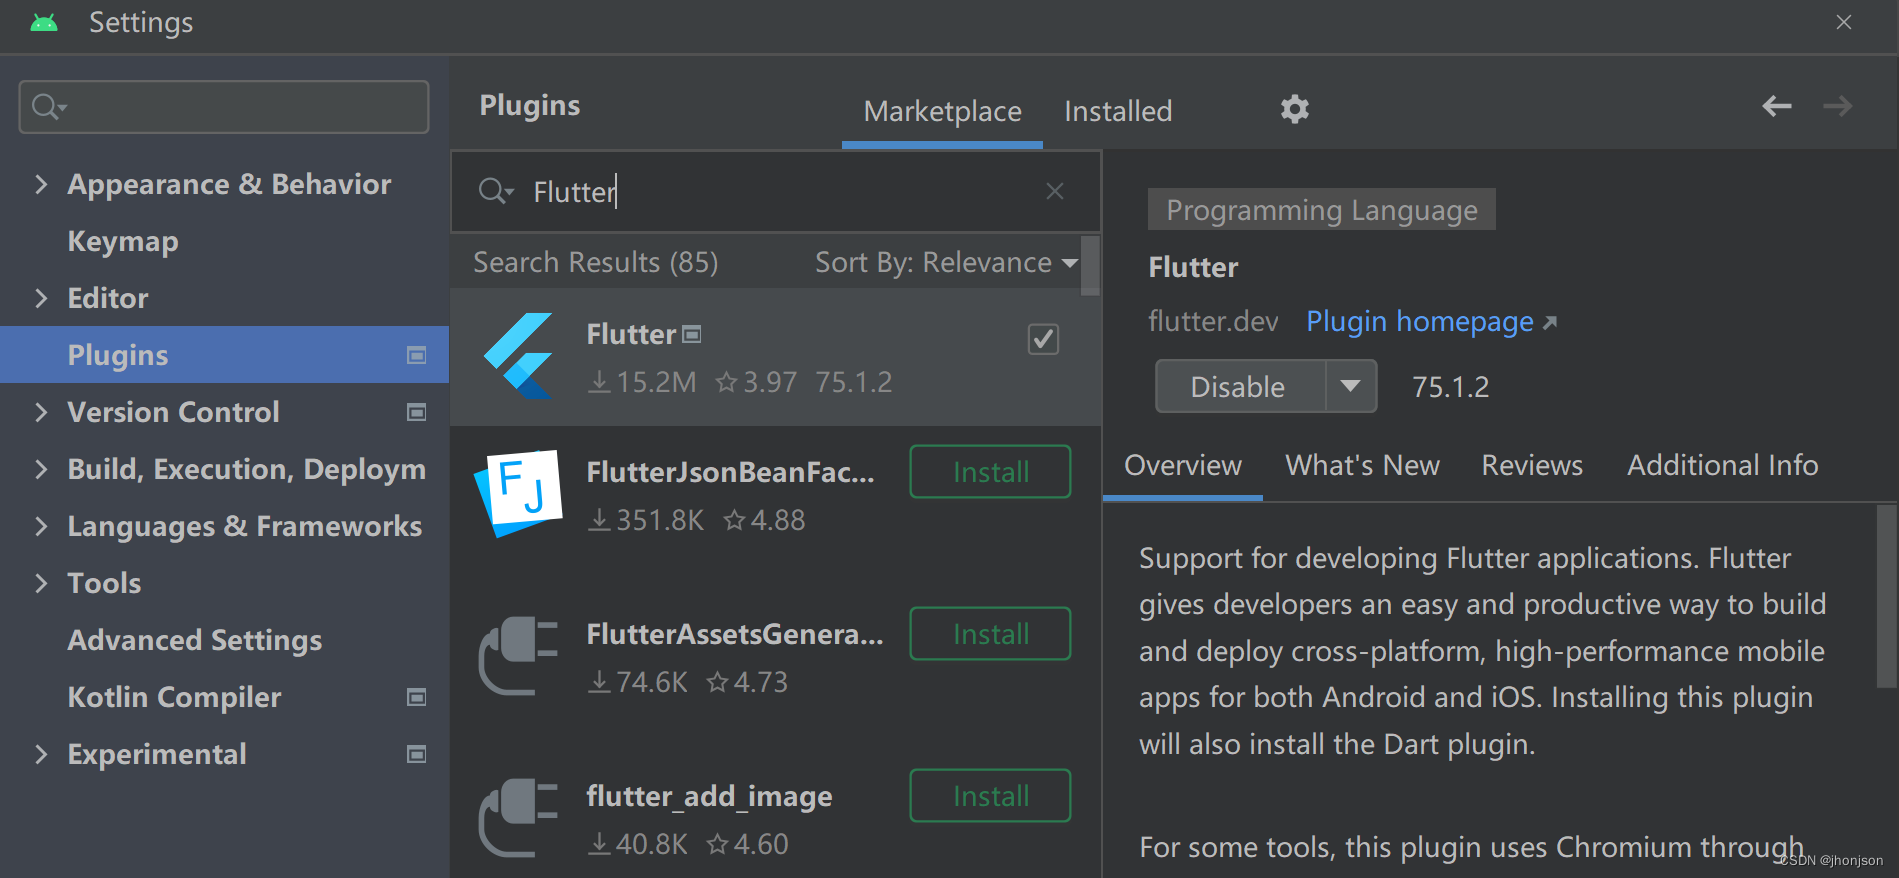Uncheck the Flutter plugin enabled checkbox
1899x878 pixels.
pyautogui.click(x=1043, y=339)
